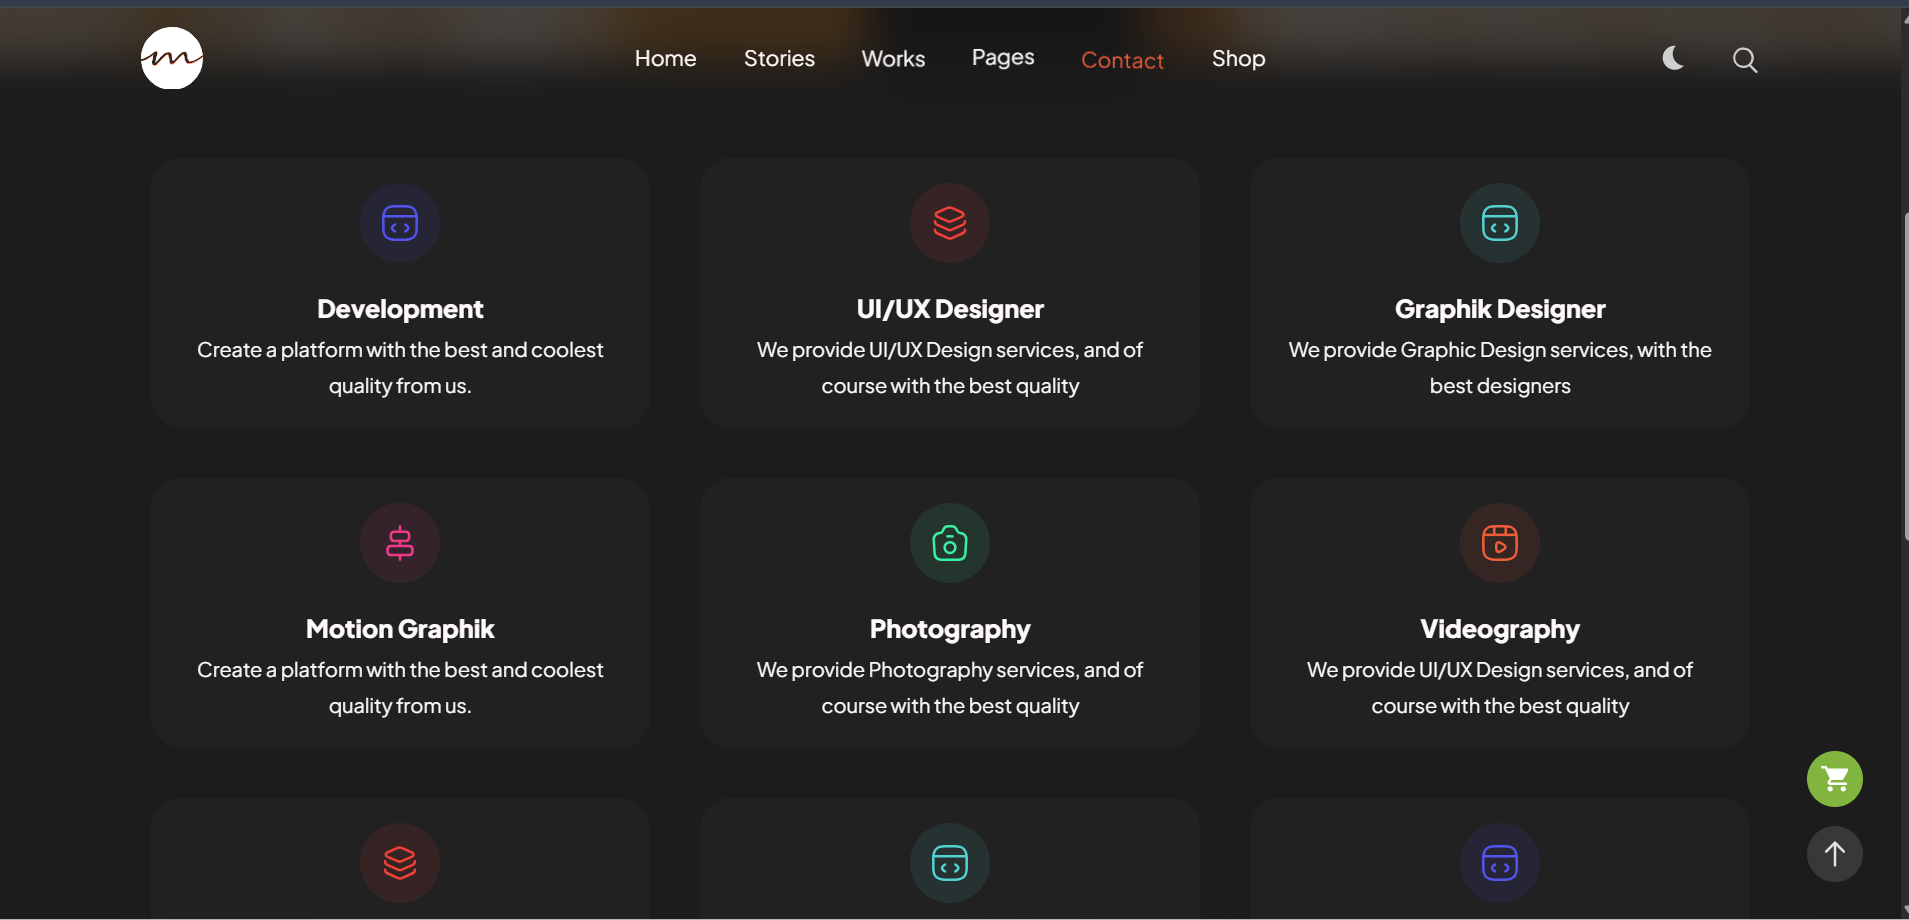Open the Shop page link
Screen dimensions: 1909x920
tap(1238, 59)
